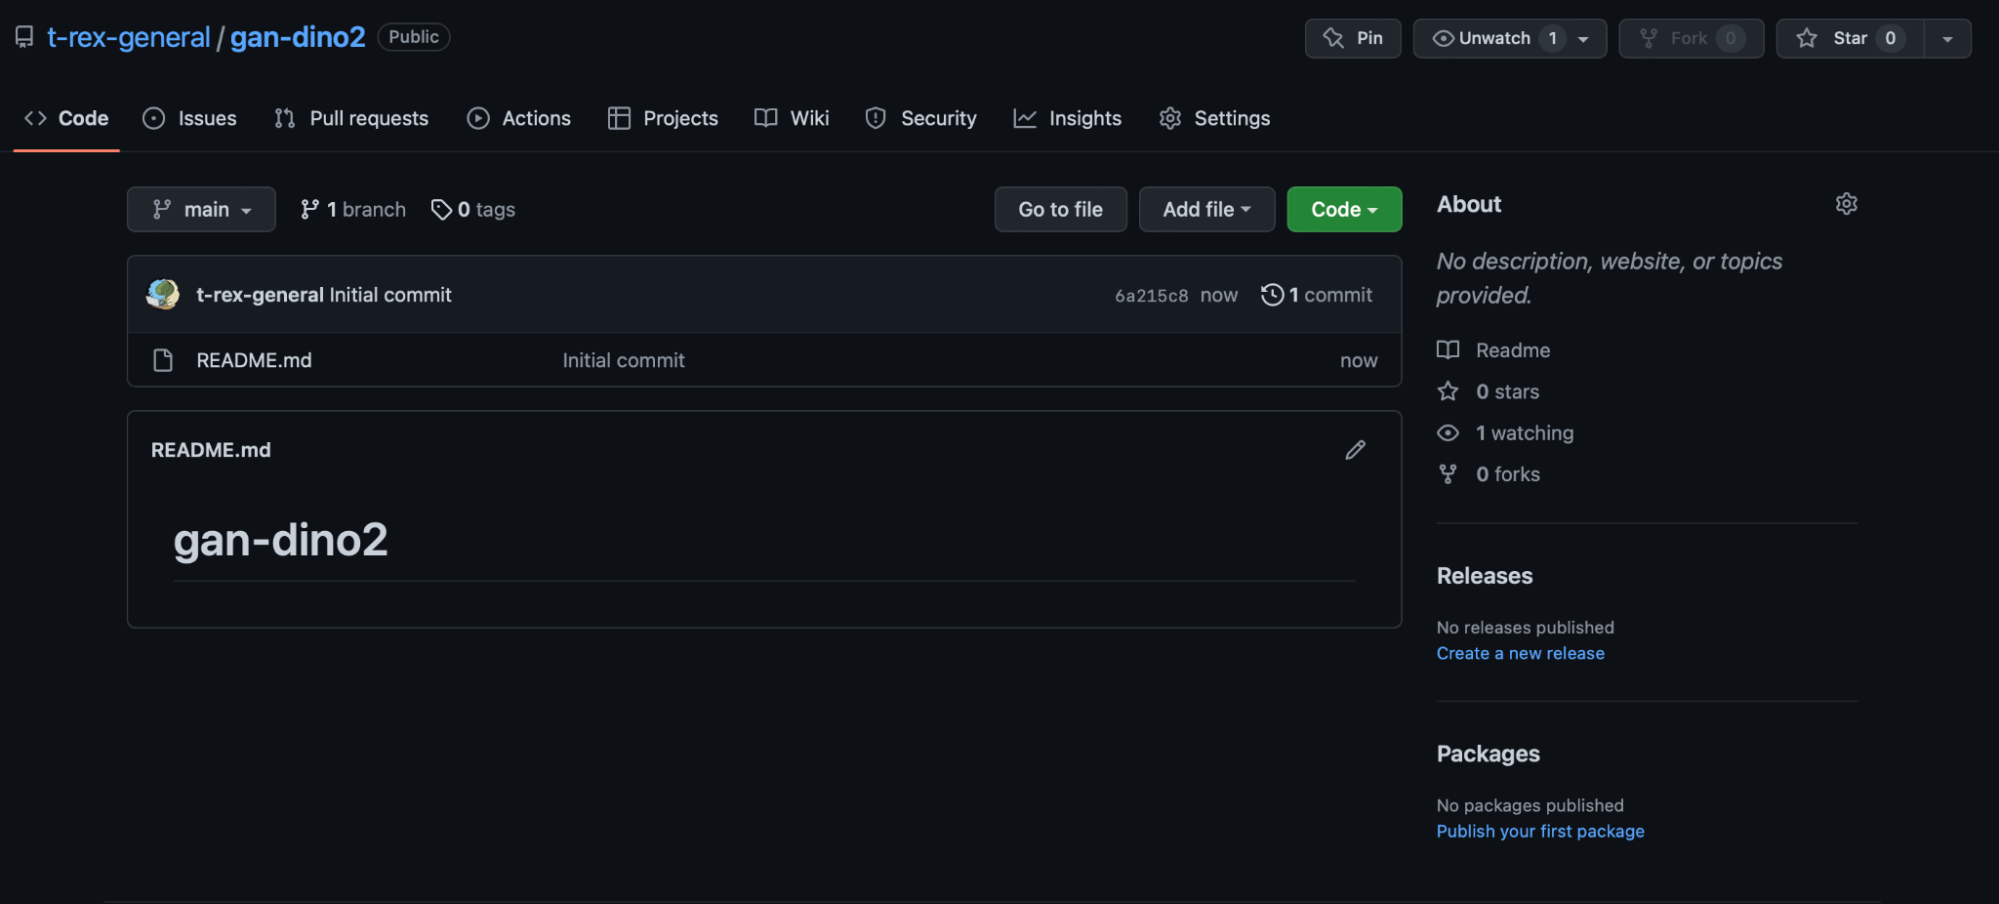1999x904 pixels.
Task: Open the Releases heading link
Action: click(1485, 576)
